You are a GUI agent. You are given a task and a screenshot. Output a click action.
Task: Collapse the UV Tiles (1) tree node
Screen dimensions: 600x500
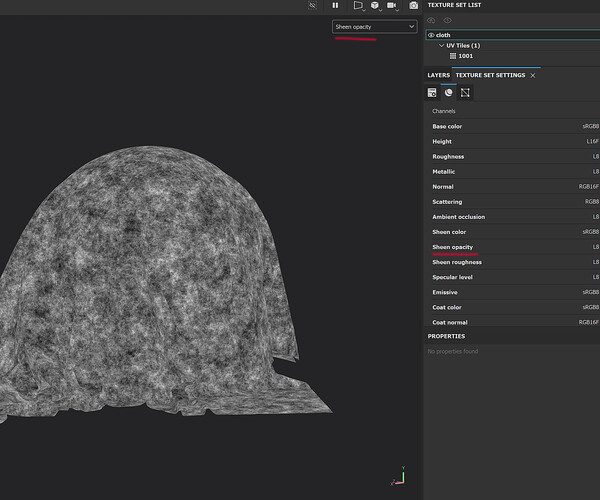(442, 46)
